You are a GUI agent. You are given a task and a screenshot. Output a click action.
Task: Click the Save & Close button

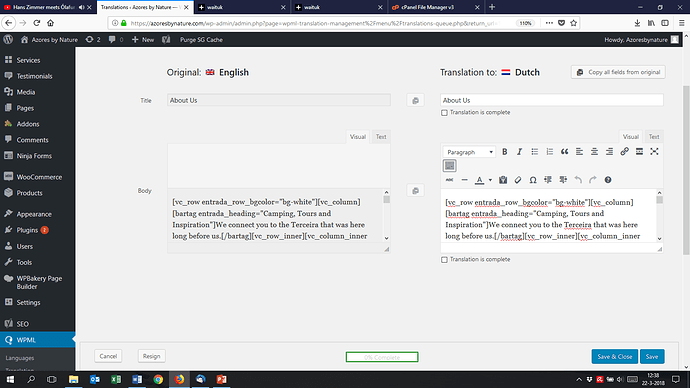pos(614,356)
